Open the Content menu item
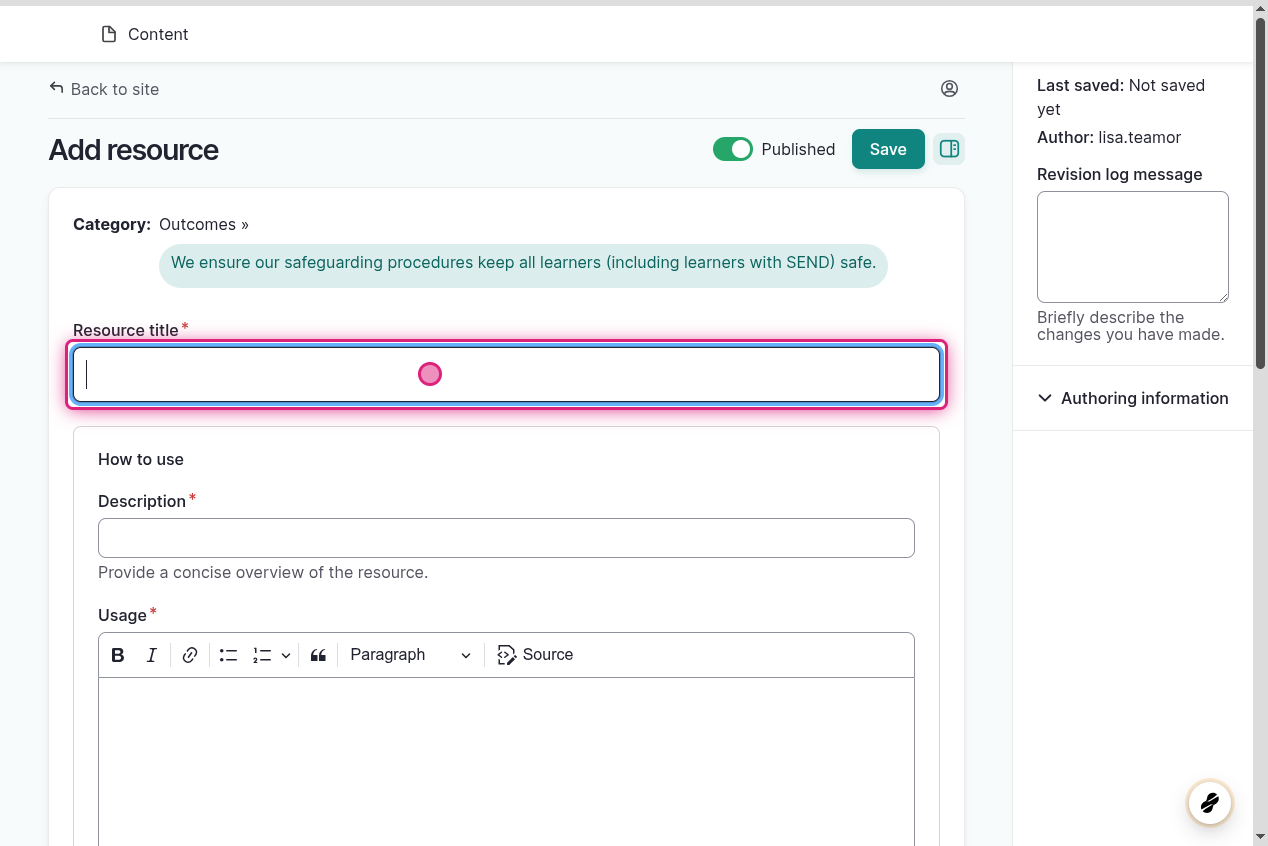Viewport: 1268px width, 846px height. [x=145, y=34]
